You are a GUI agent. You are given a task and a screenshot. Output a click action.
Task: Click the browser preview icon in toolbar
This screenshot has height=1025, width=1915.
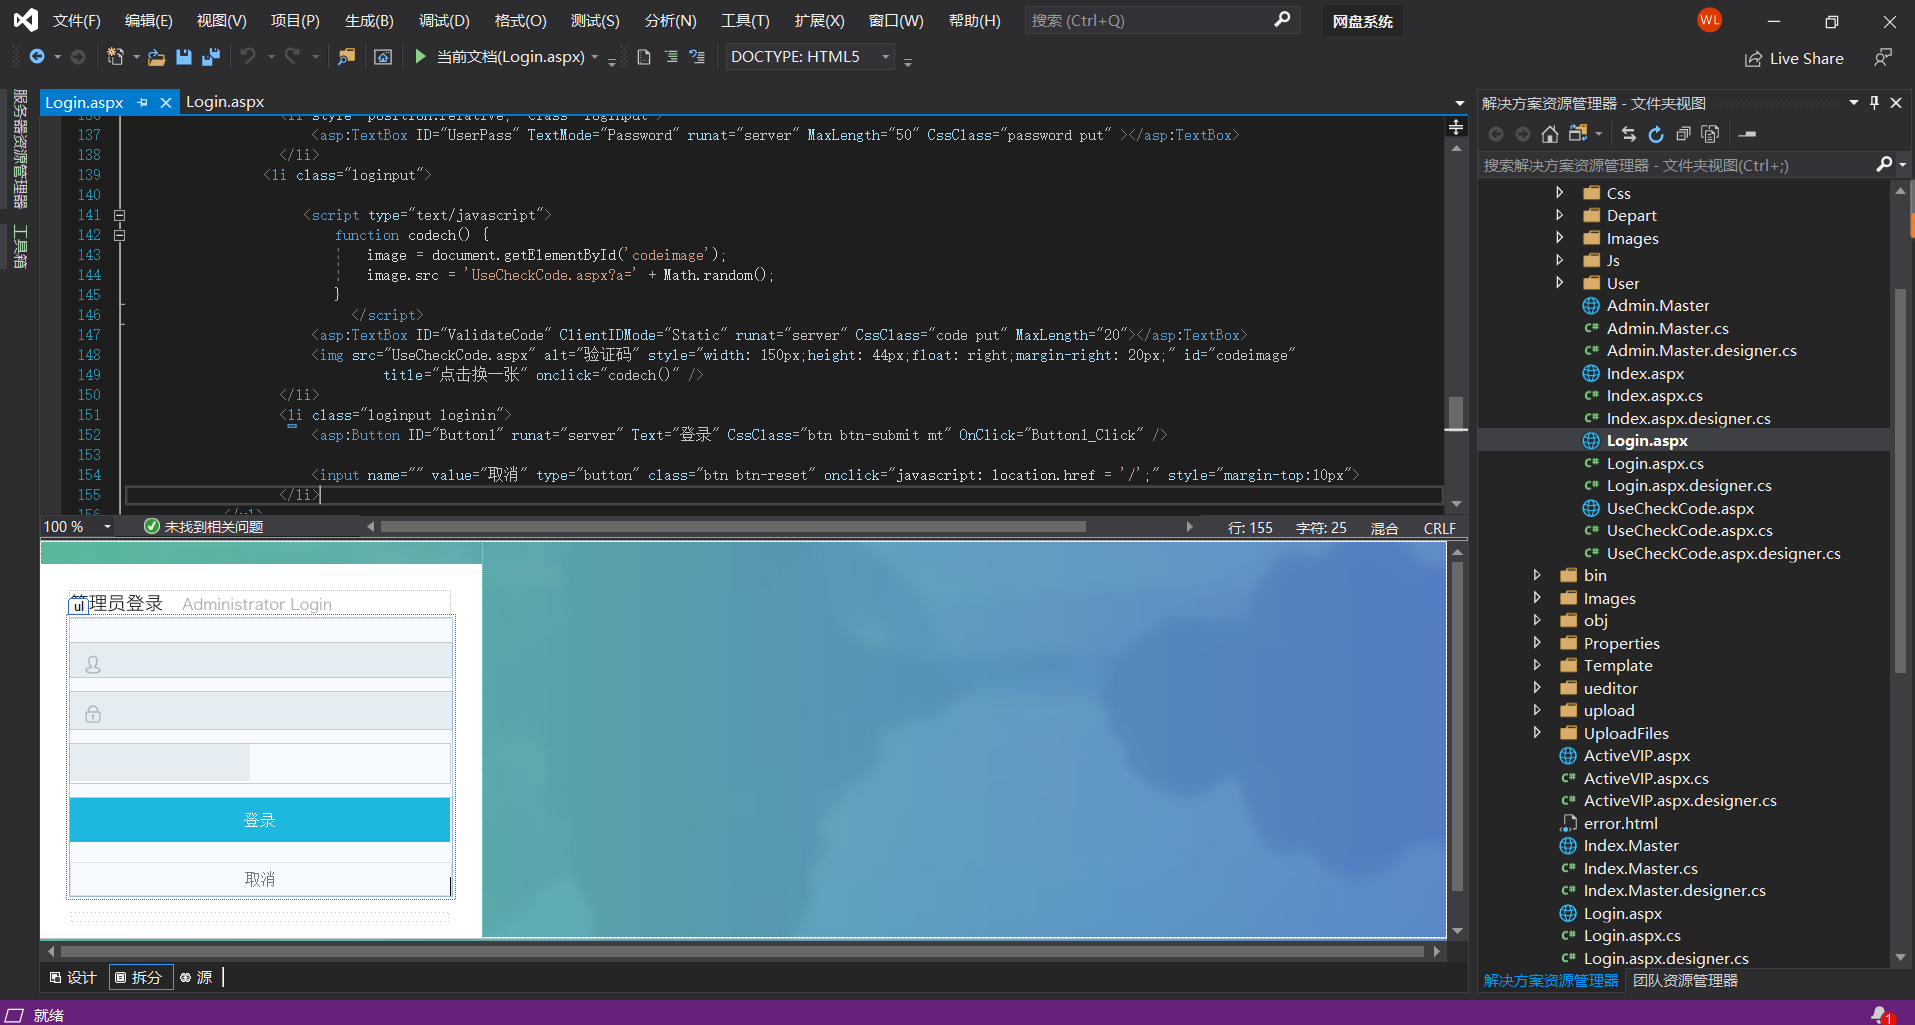pyautogui.click(x=383, y=57)
